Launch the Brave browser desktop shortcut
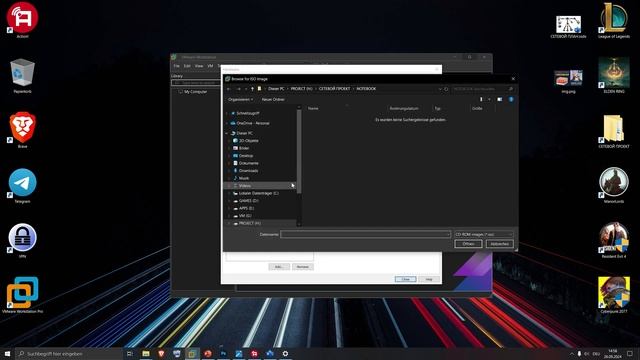640x360 pixels. pyautogui.click(x=22, y=129)
